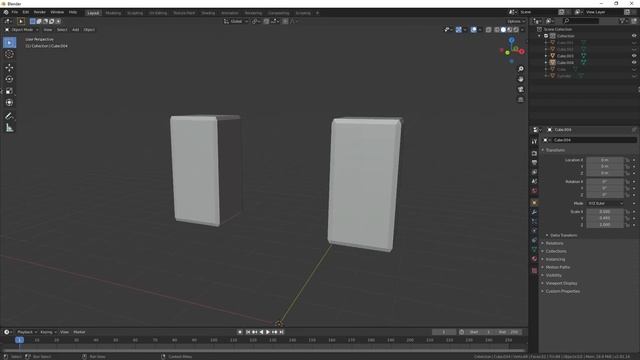Toggle show gizmo button
The width and height of the screenshot is (640, 360).
(x=459, y=29)
